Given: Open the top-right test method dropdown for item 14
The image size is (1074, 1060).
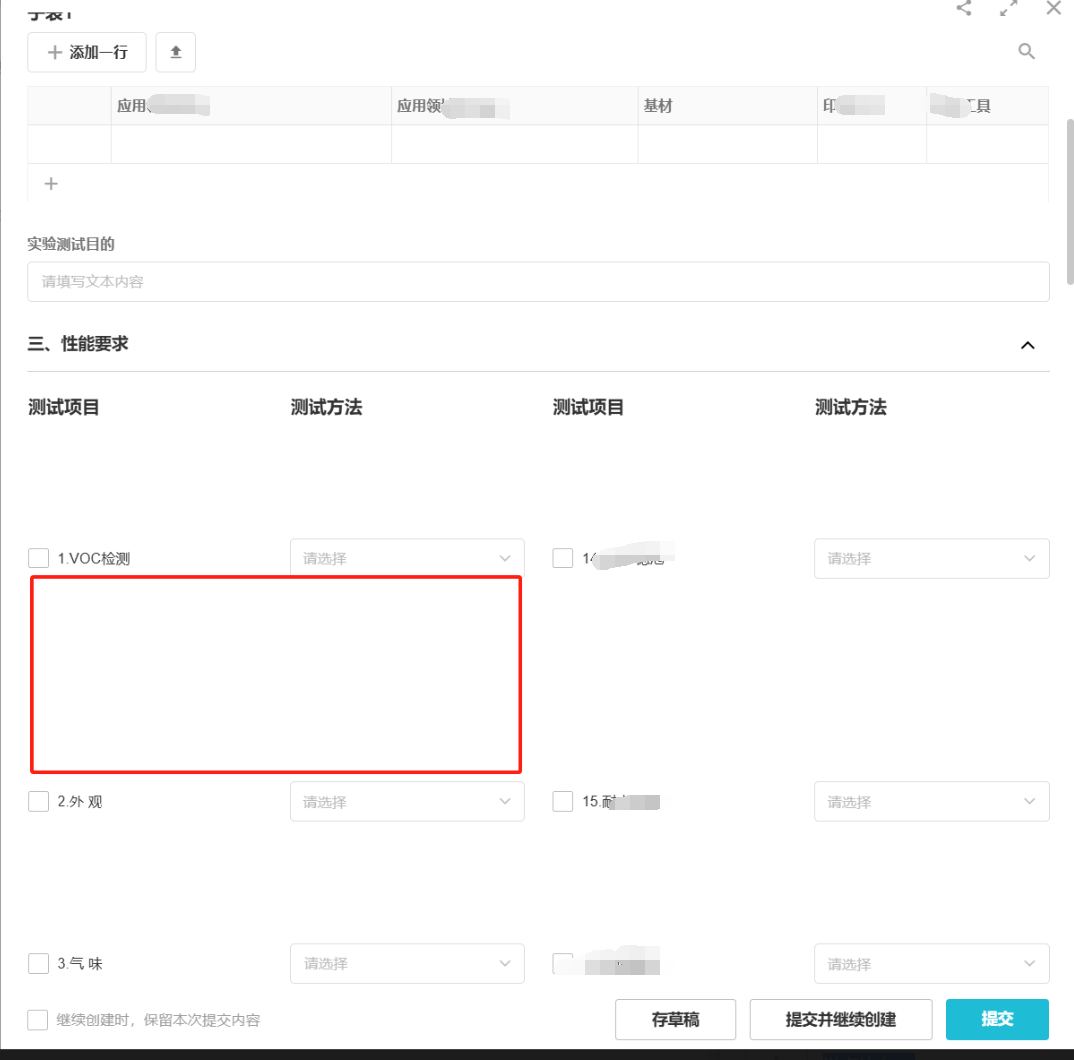Looking at the screenshot, I should pyautogui.click(x=931, y=558).
